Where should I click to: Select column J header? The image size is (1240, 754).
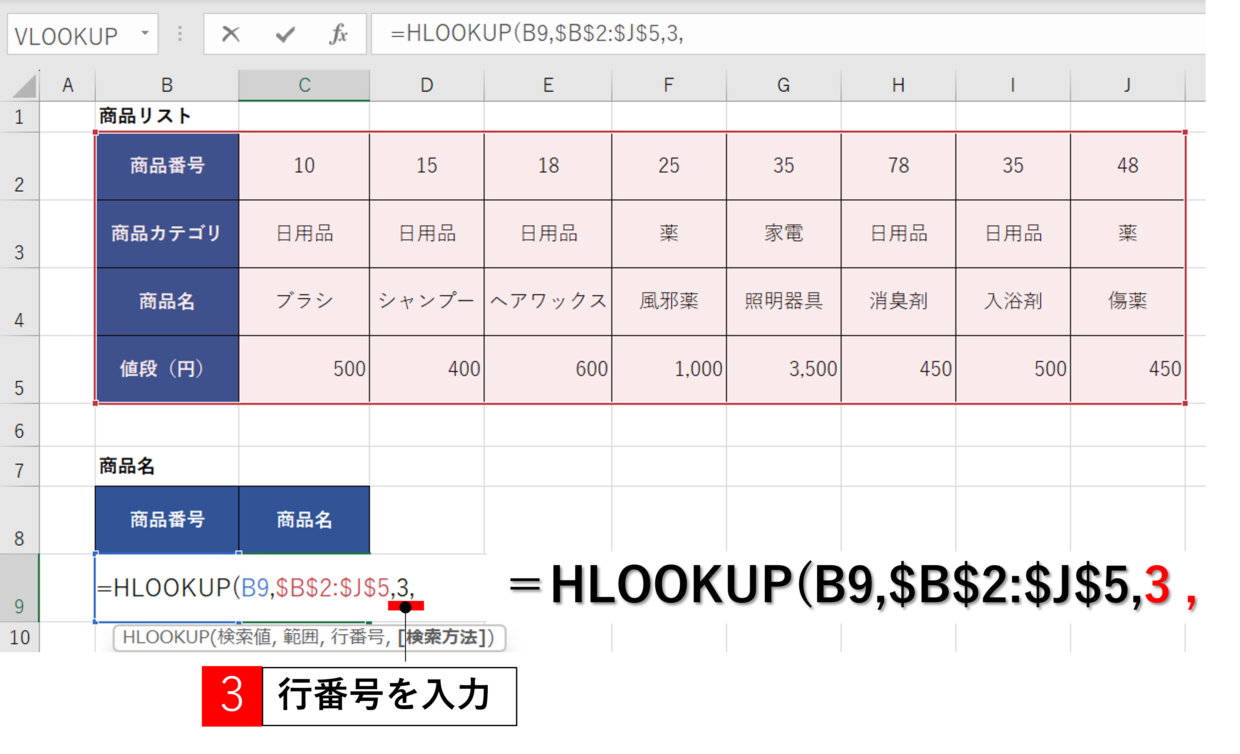(1127, 86)
